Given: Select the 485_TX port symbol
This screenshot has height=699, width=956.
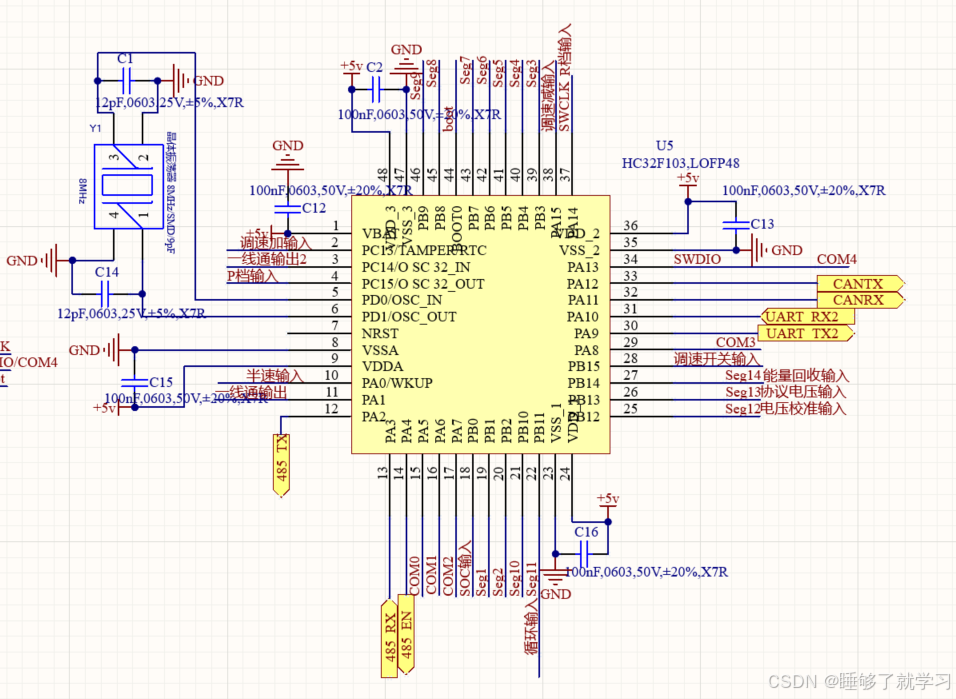Looking at the screenshot, I should click(x=281, y=466).
